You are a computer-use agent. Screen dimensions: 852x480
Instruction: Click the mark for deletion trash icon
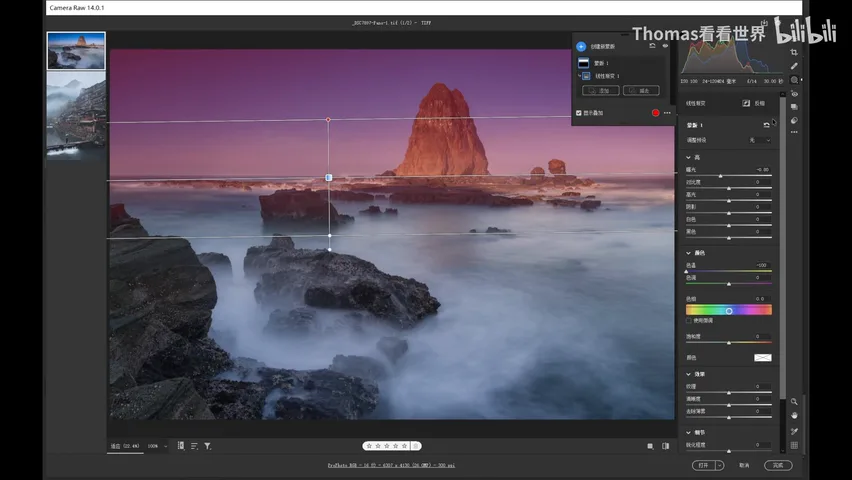click(416, 446)
